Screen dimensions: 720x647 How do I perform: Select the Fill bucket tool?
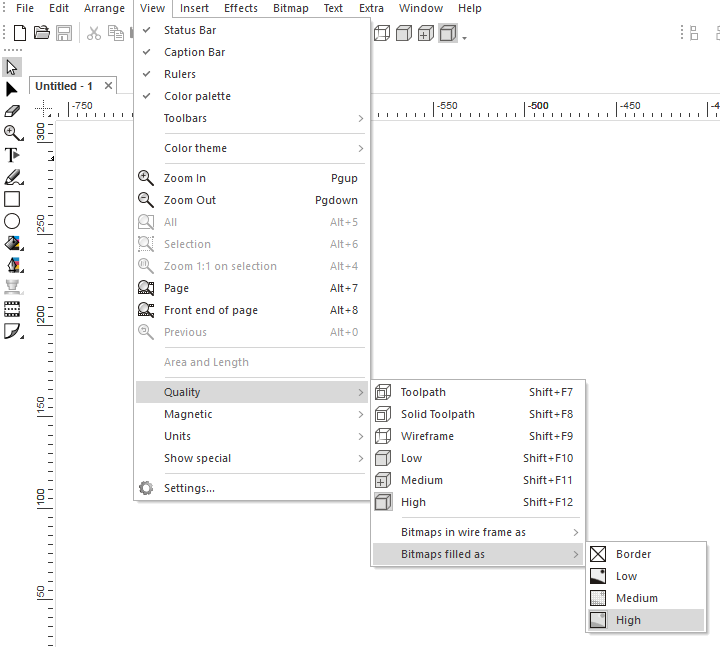tap(13, 243)
